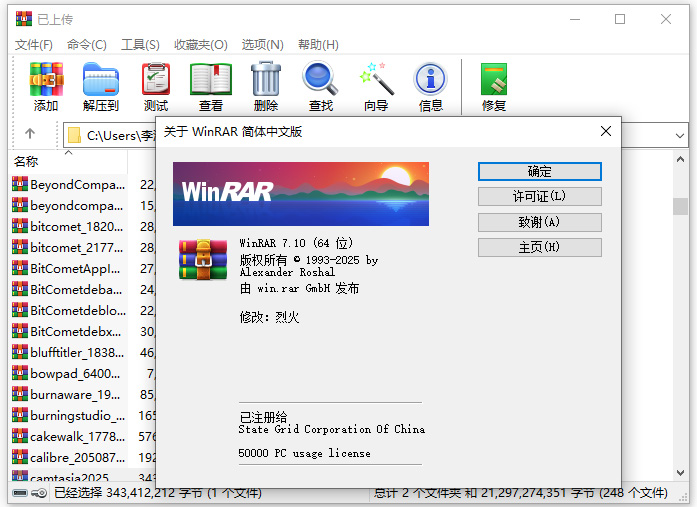Image resolution: width=697 pixels, height=507 pixels.
Task: Open the Favorites (收藏夹) menu
Action: coord(200,45)
